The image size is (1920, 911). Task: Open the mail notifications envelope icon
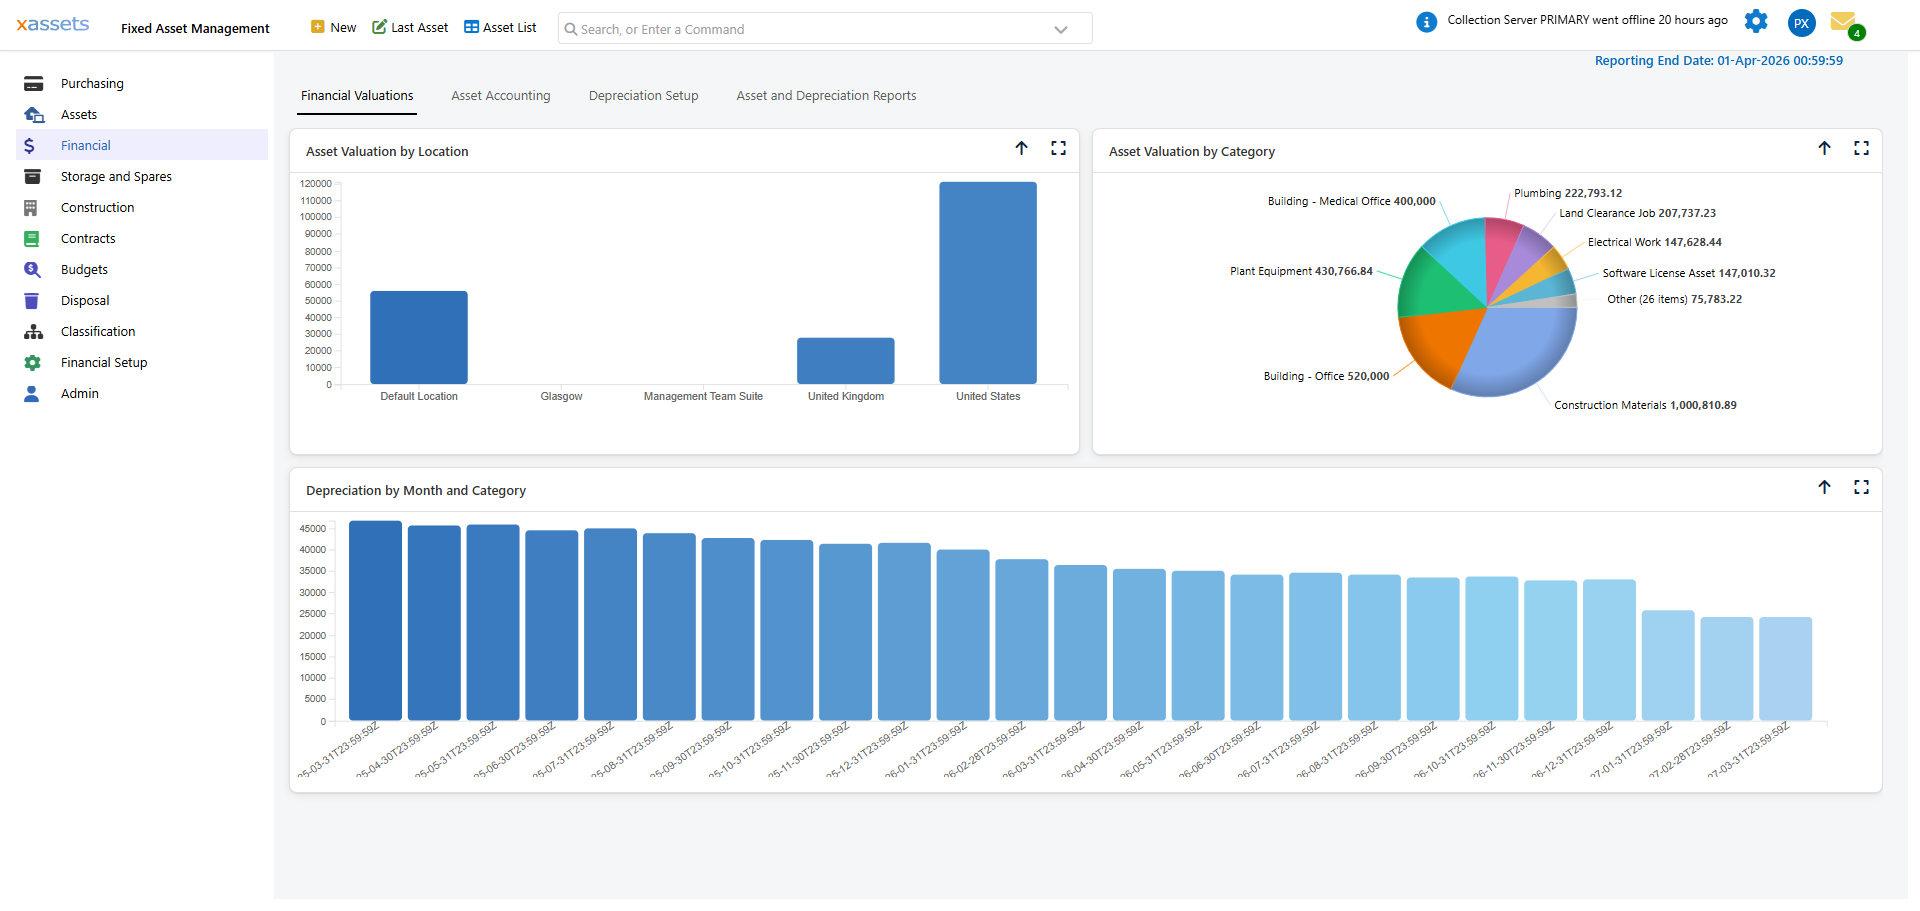tap(1843, 22)
